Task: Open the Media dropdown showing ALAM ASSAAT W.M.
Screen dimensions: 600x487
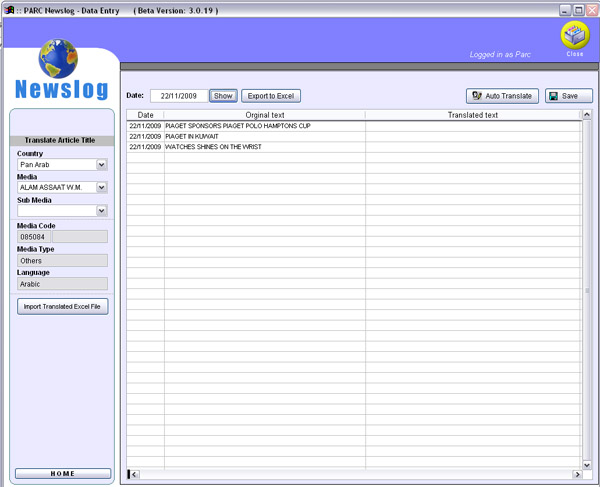Action: (x=101, y=187)
